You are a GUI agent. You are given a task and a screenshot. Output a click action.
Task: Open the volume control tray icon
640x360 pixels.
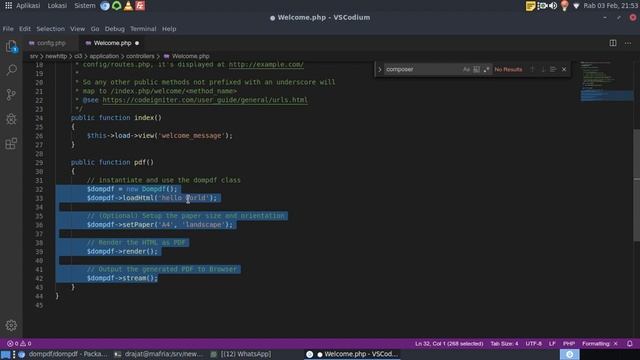coord(553,6)
